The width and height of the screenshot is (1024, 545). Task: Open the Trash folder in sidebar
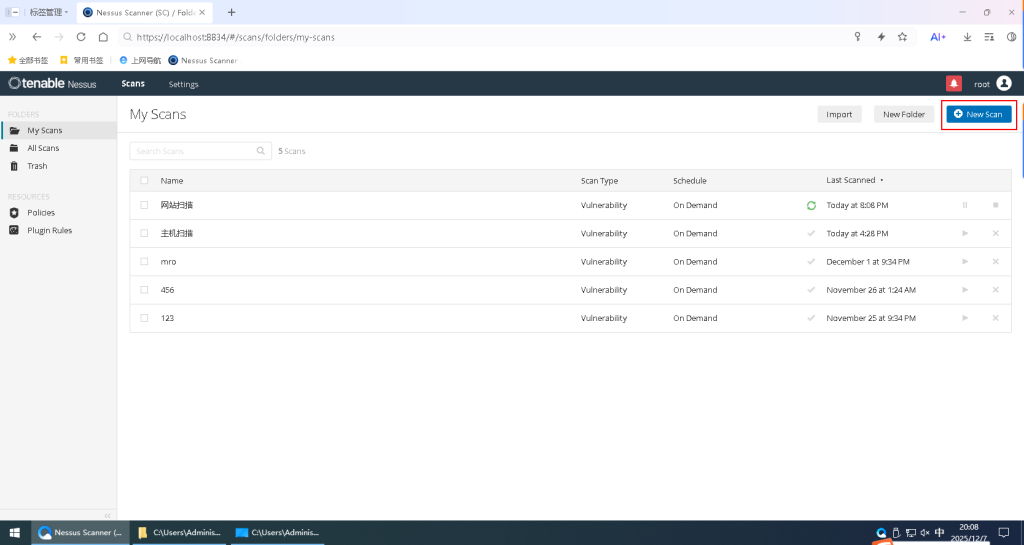point(37,166)
